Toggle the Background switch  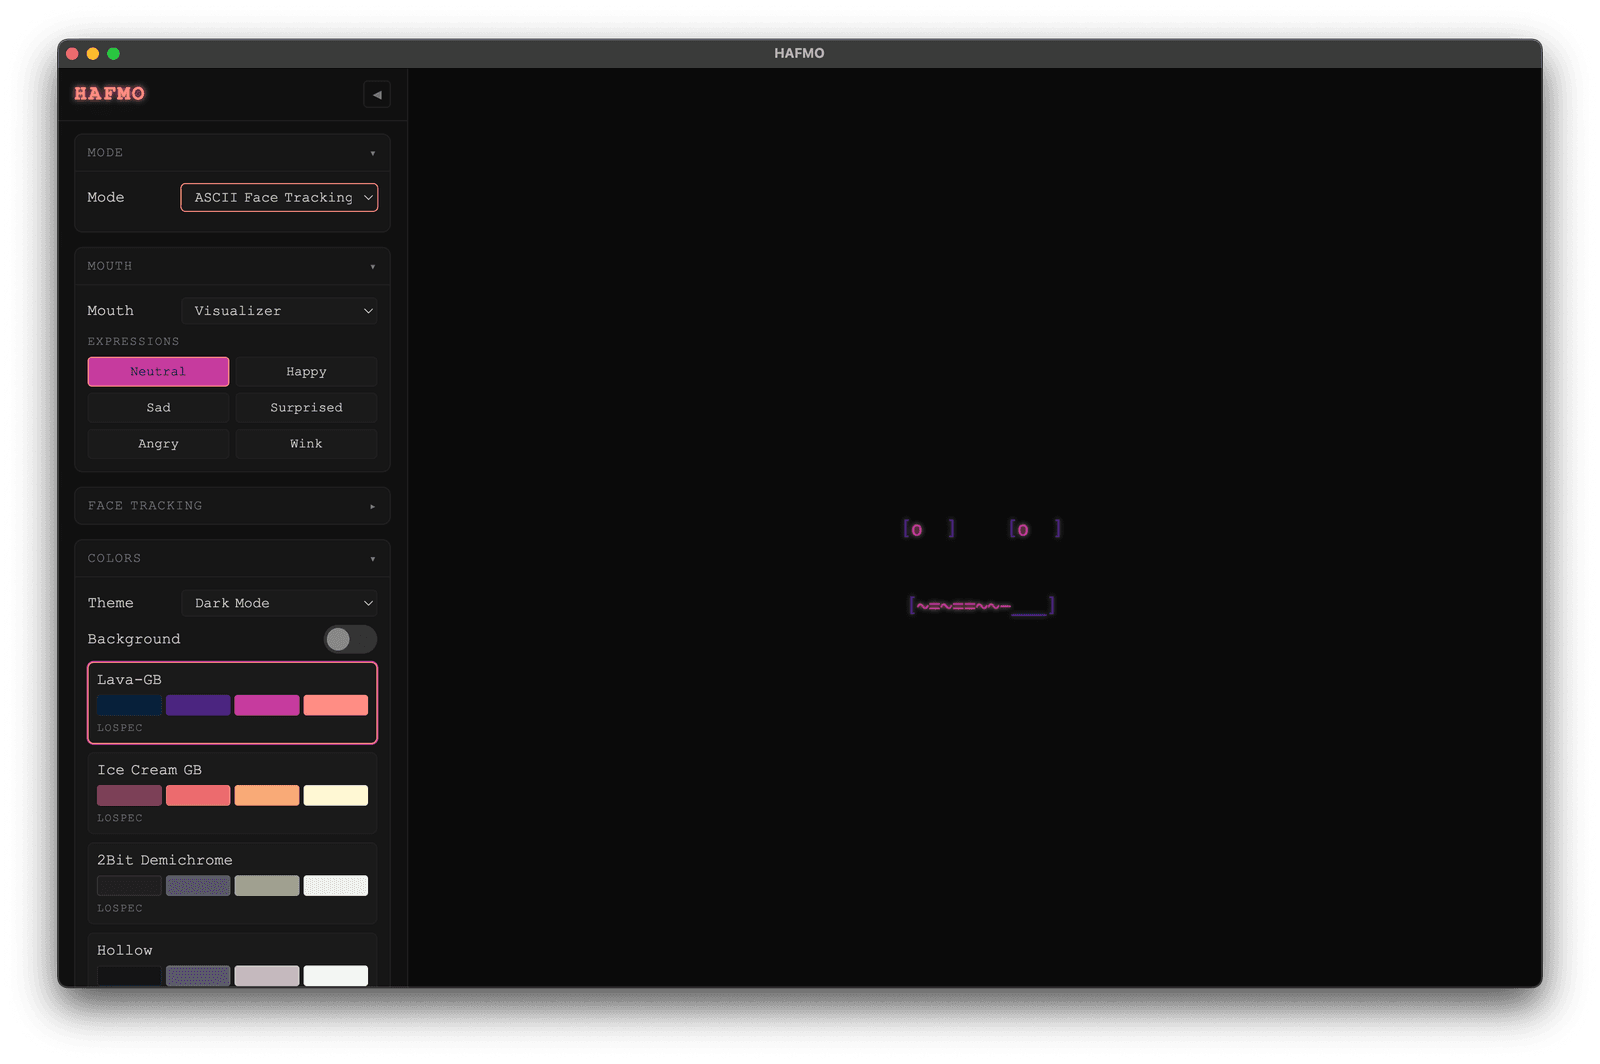pyautogui.click(x=350, y=639)
